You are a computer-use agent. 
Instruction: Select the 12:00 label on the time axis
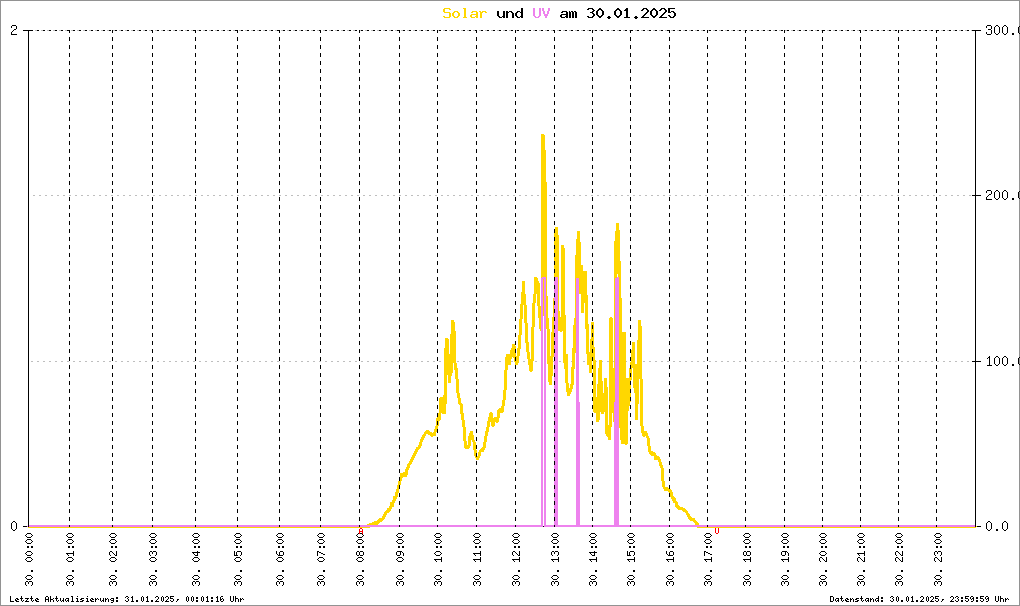[516, 560]
